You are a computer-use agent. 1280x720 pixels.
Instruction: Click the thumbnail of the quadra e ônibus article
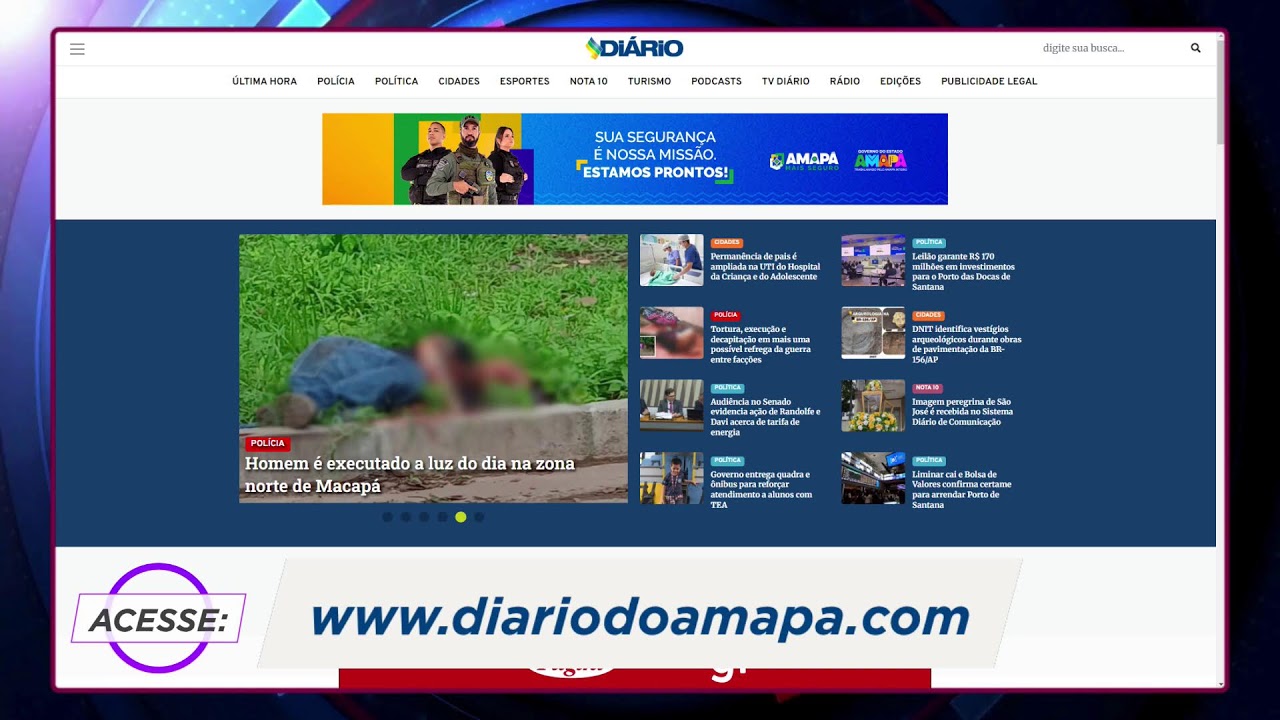pos(672,478)
